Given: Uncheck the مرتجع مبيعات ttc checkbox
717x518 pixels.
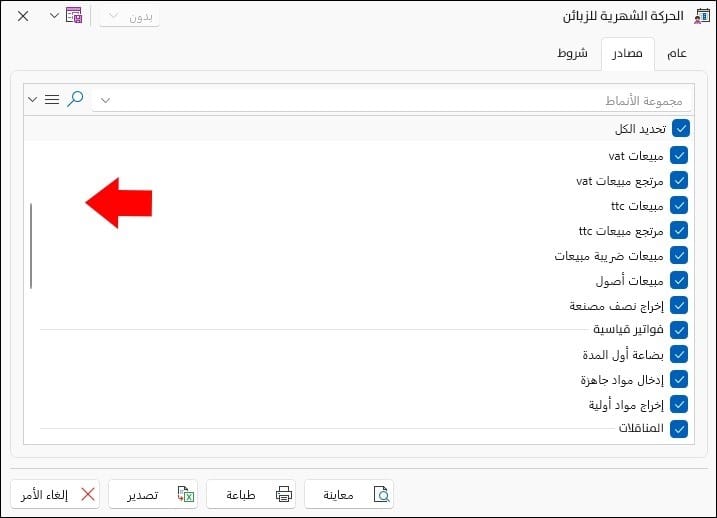Looking at the screenshot, I should click(679, 230).
